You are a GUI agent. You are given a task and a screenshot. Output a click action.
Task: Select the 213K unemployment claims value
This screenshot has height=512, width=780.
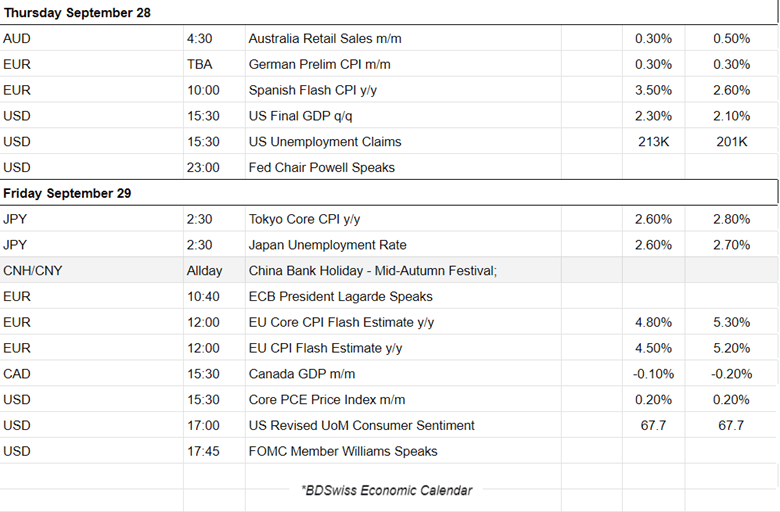653,142
